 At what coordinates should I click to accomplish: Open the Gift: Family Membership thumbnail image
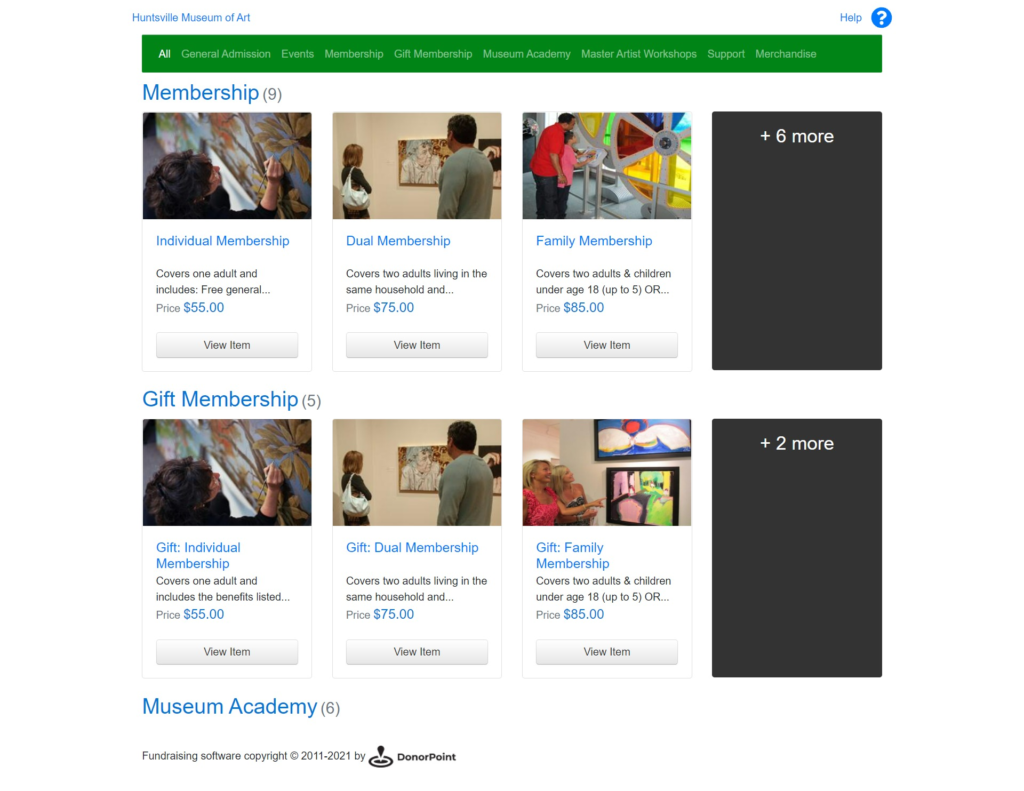tap(607, 472)
